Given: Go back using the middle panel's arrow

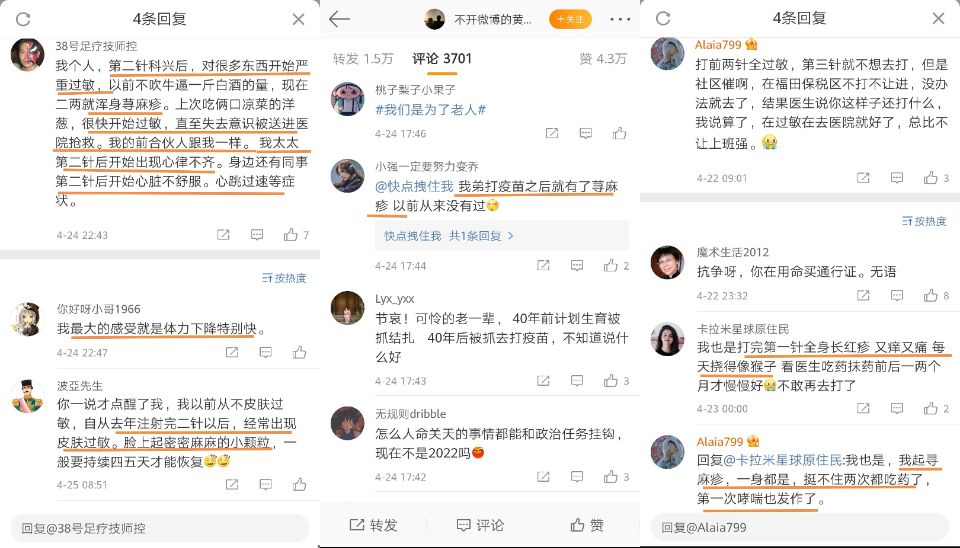Looking at the screenshot, I should pyautogui.click(x=339, y=19).
